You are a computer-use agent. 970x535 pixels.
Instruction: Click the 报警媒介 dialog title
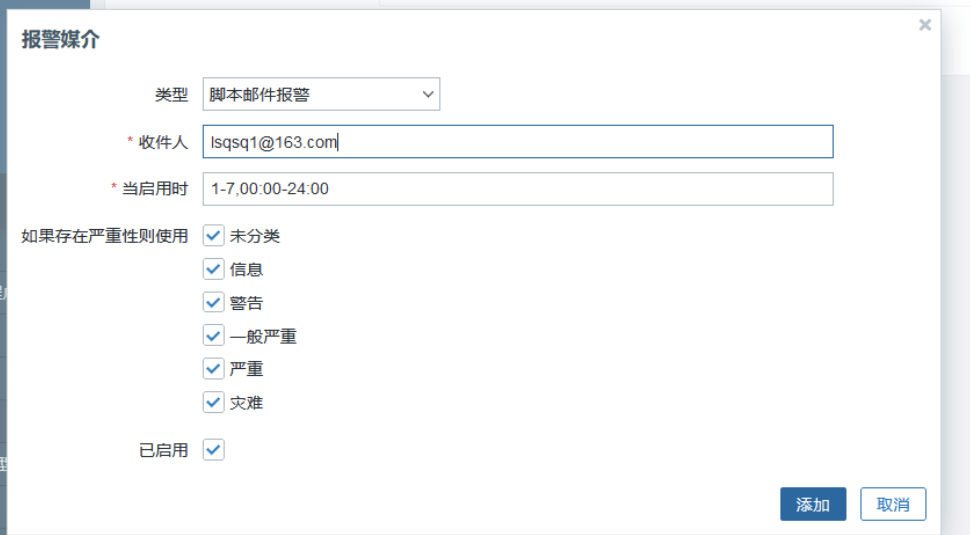[61, 39]
